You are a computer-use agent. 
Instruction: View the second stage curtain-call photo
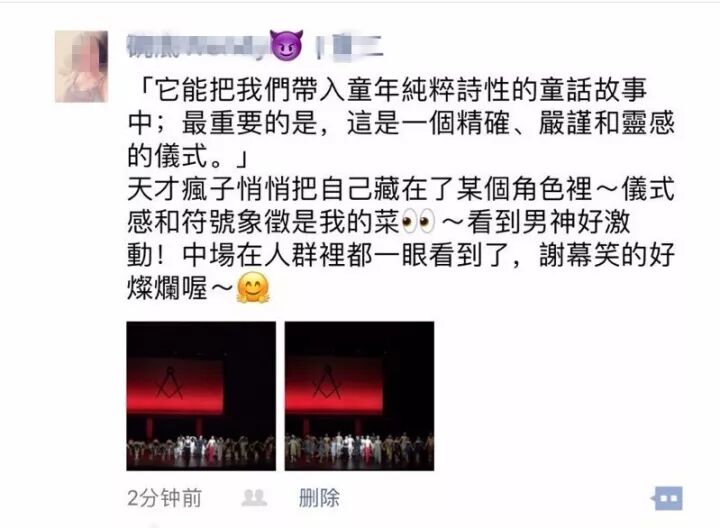[359, 396]
